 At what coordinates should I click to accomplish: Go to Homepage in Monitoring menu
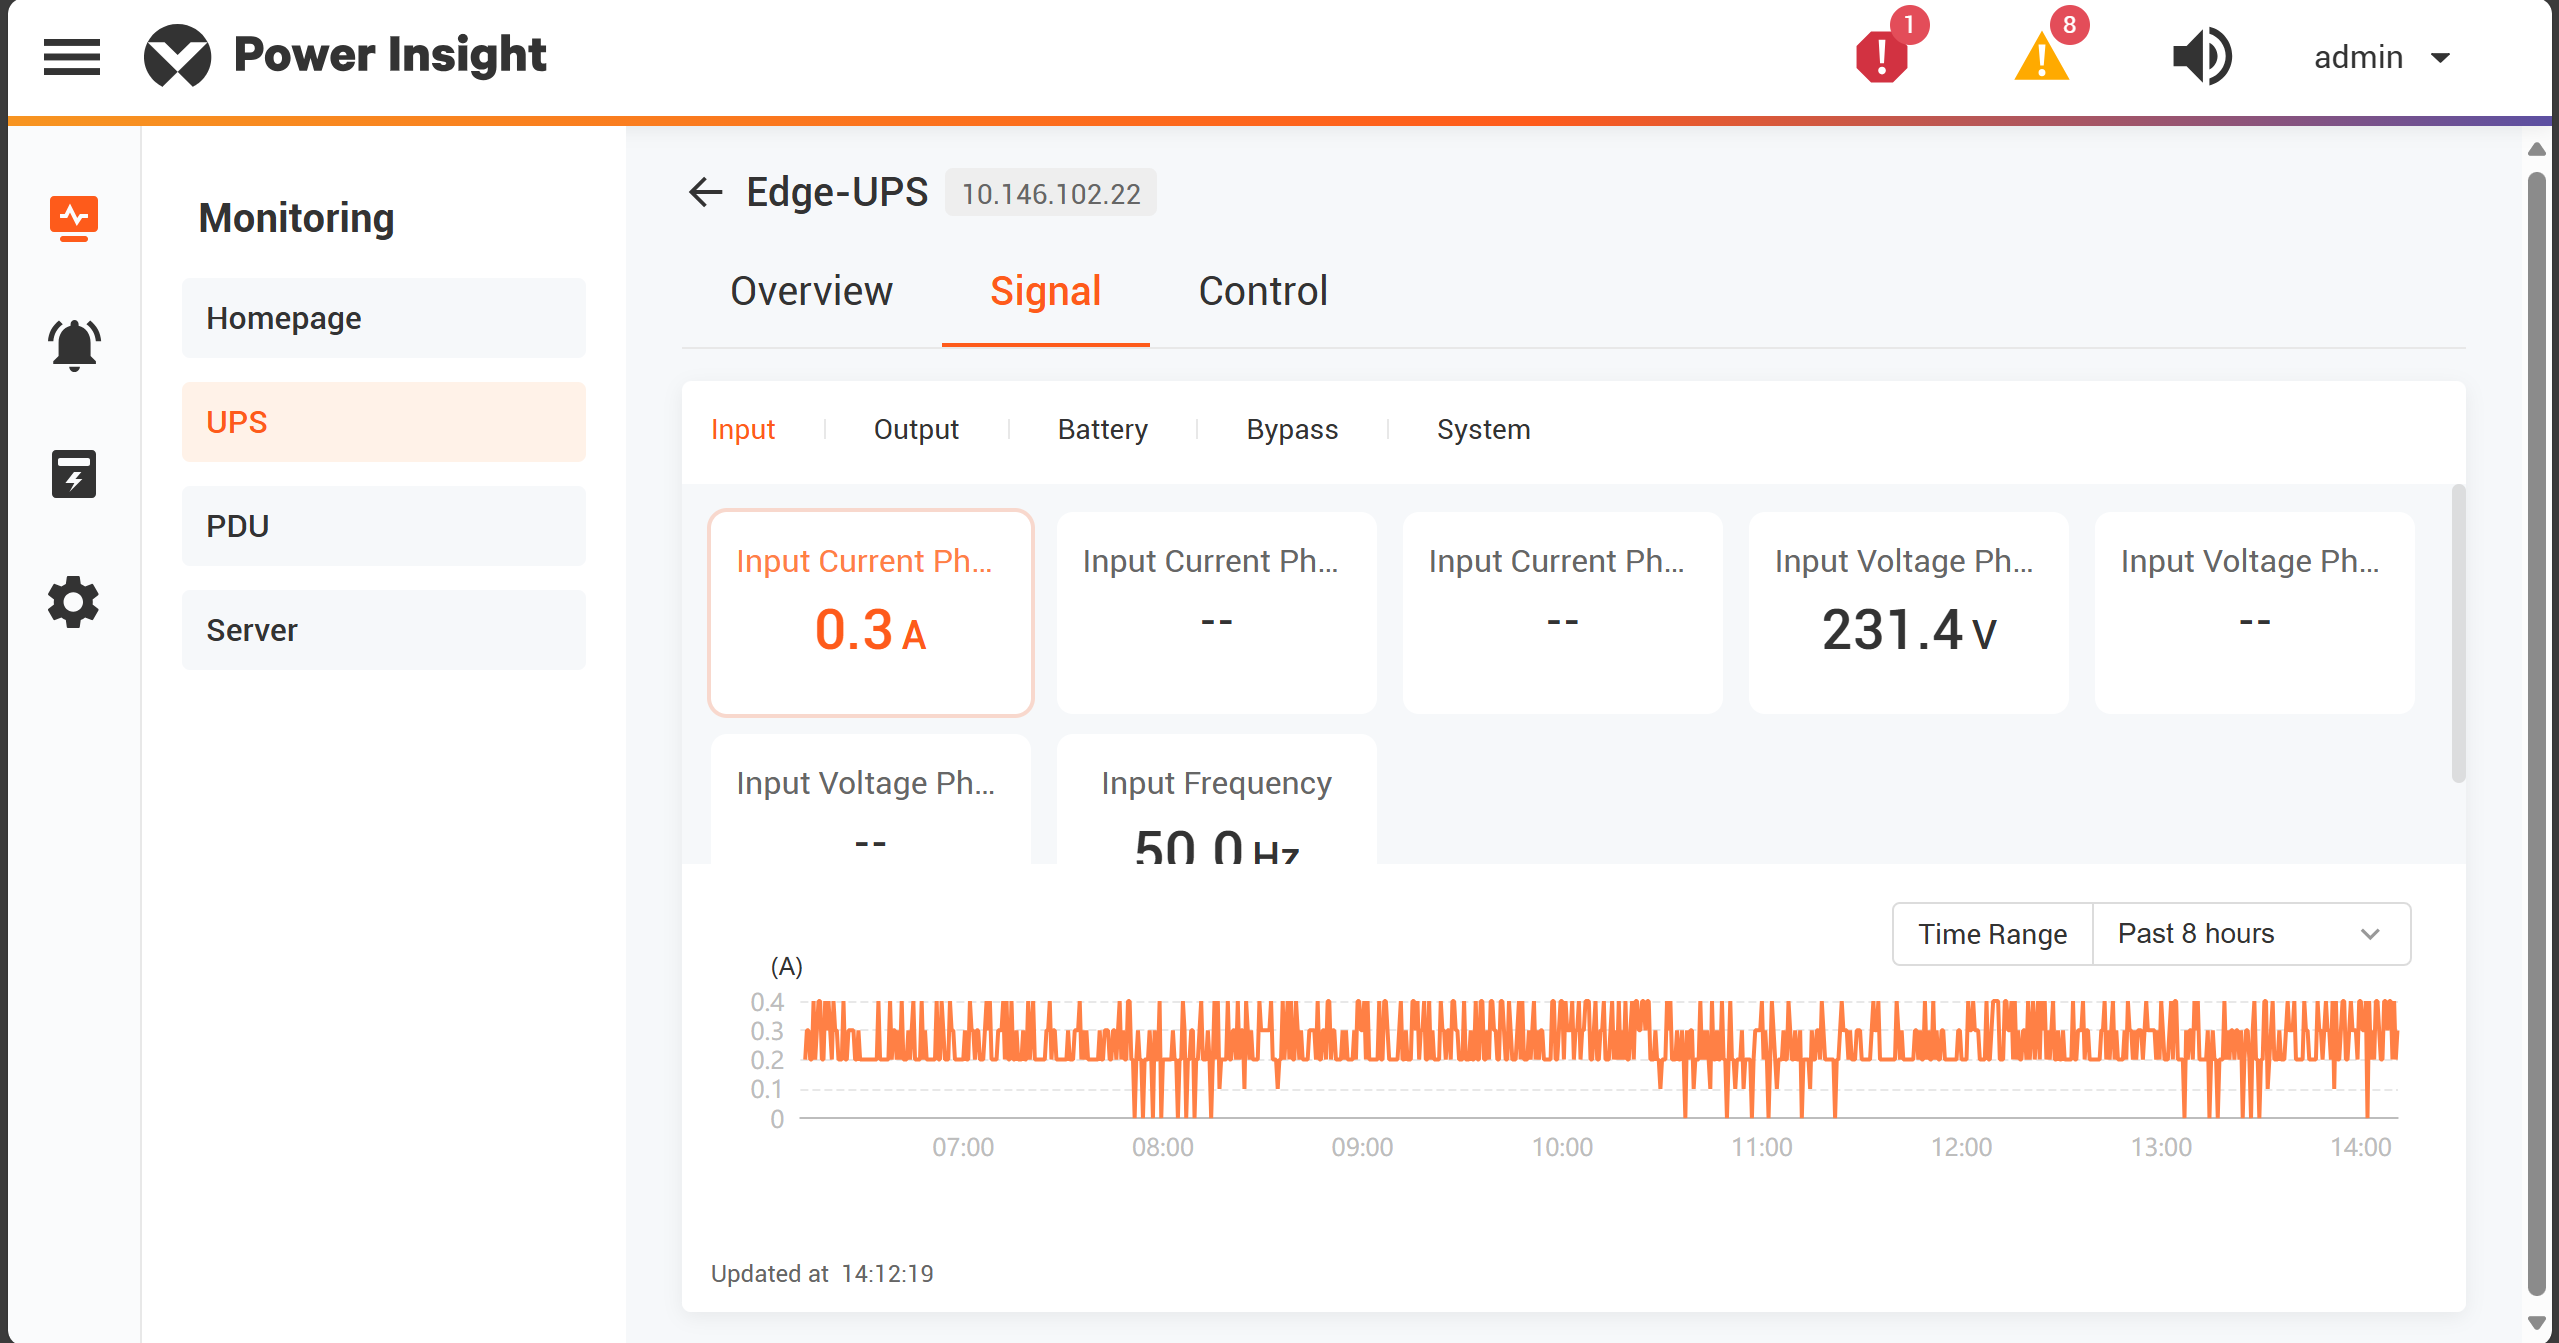384,318
